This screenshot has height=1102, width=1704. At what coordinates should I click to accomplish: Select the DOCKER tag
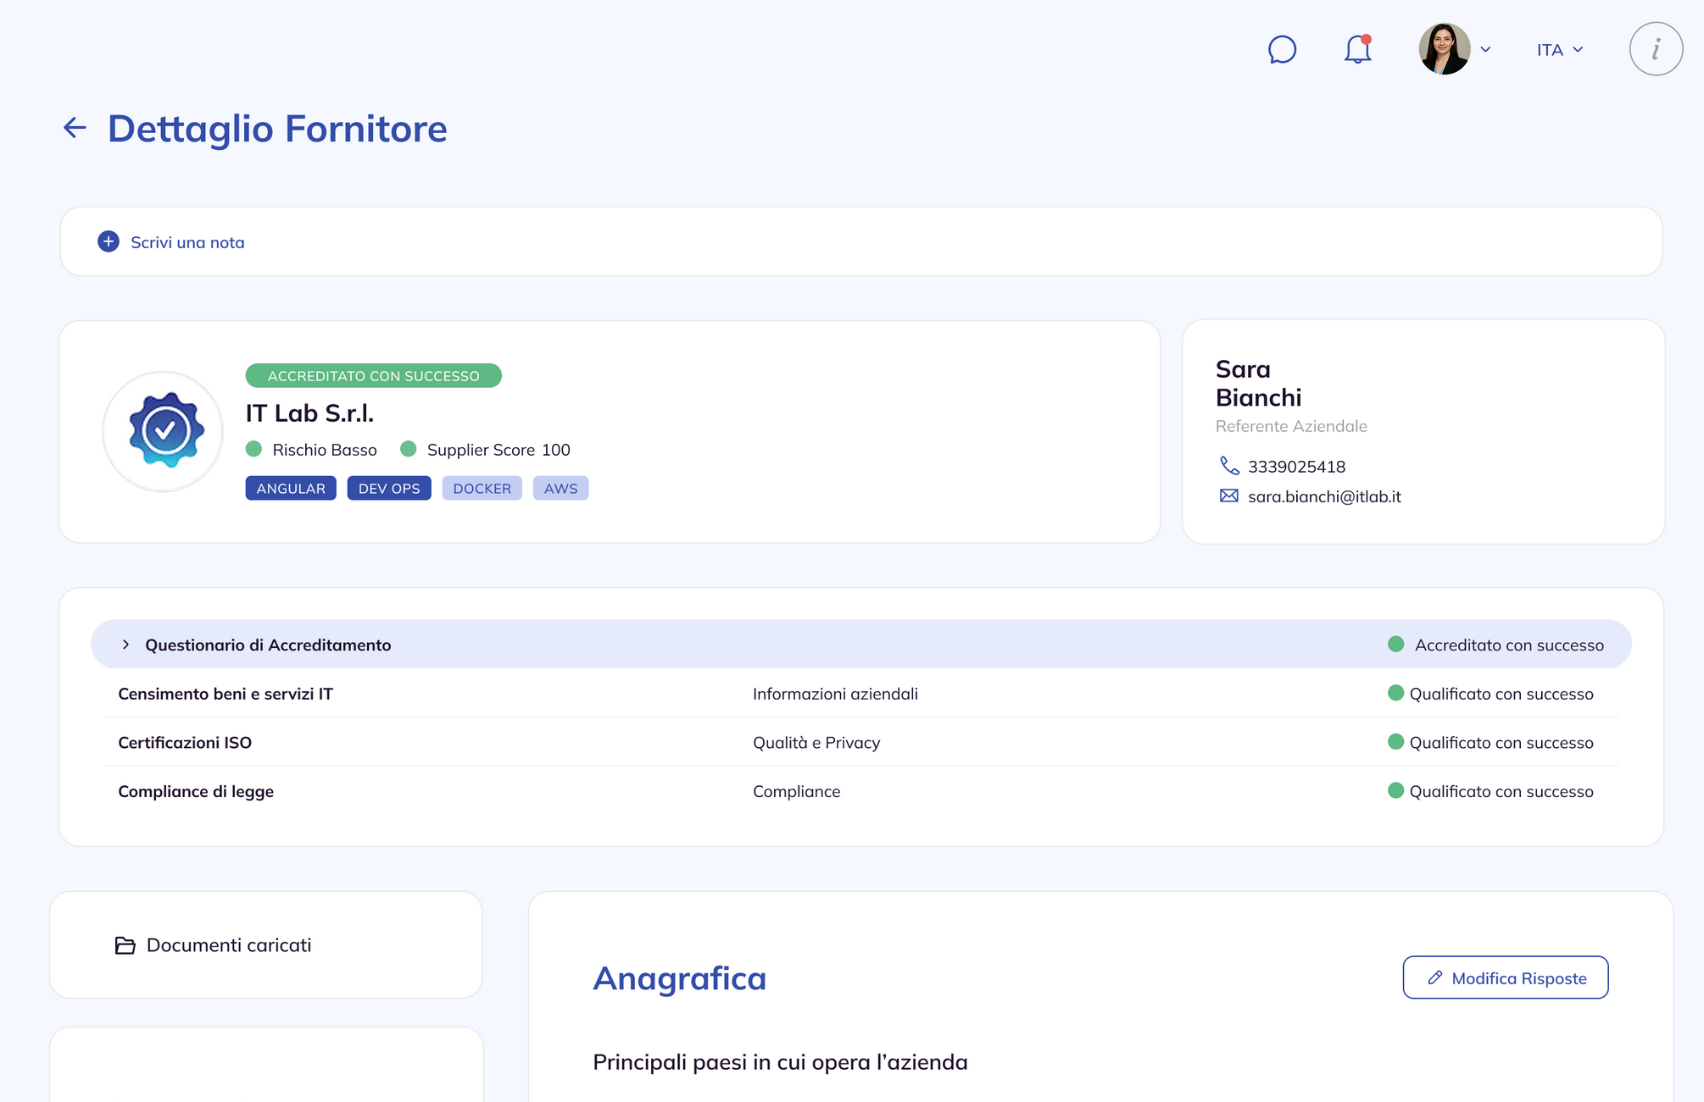tap(482, 488)
